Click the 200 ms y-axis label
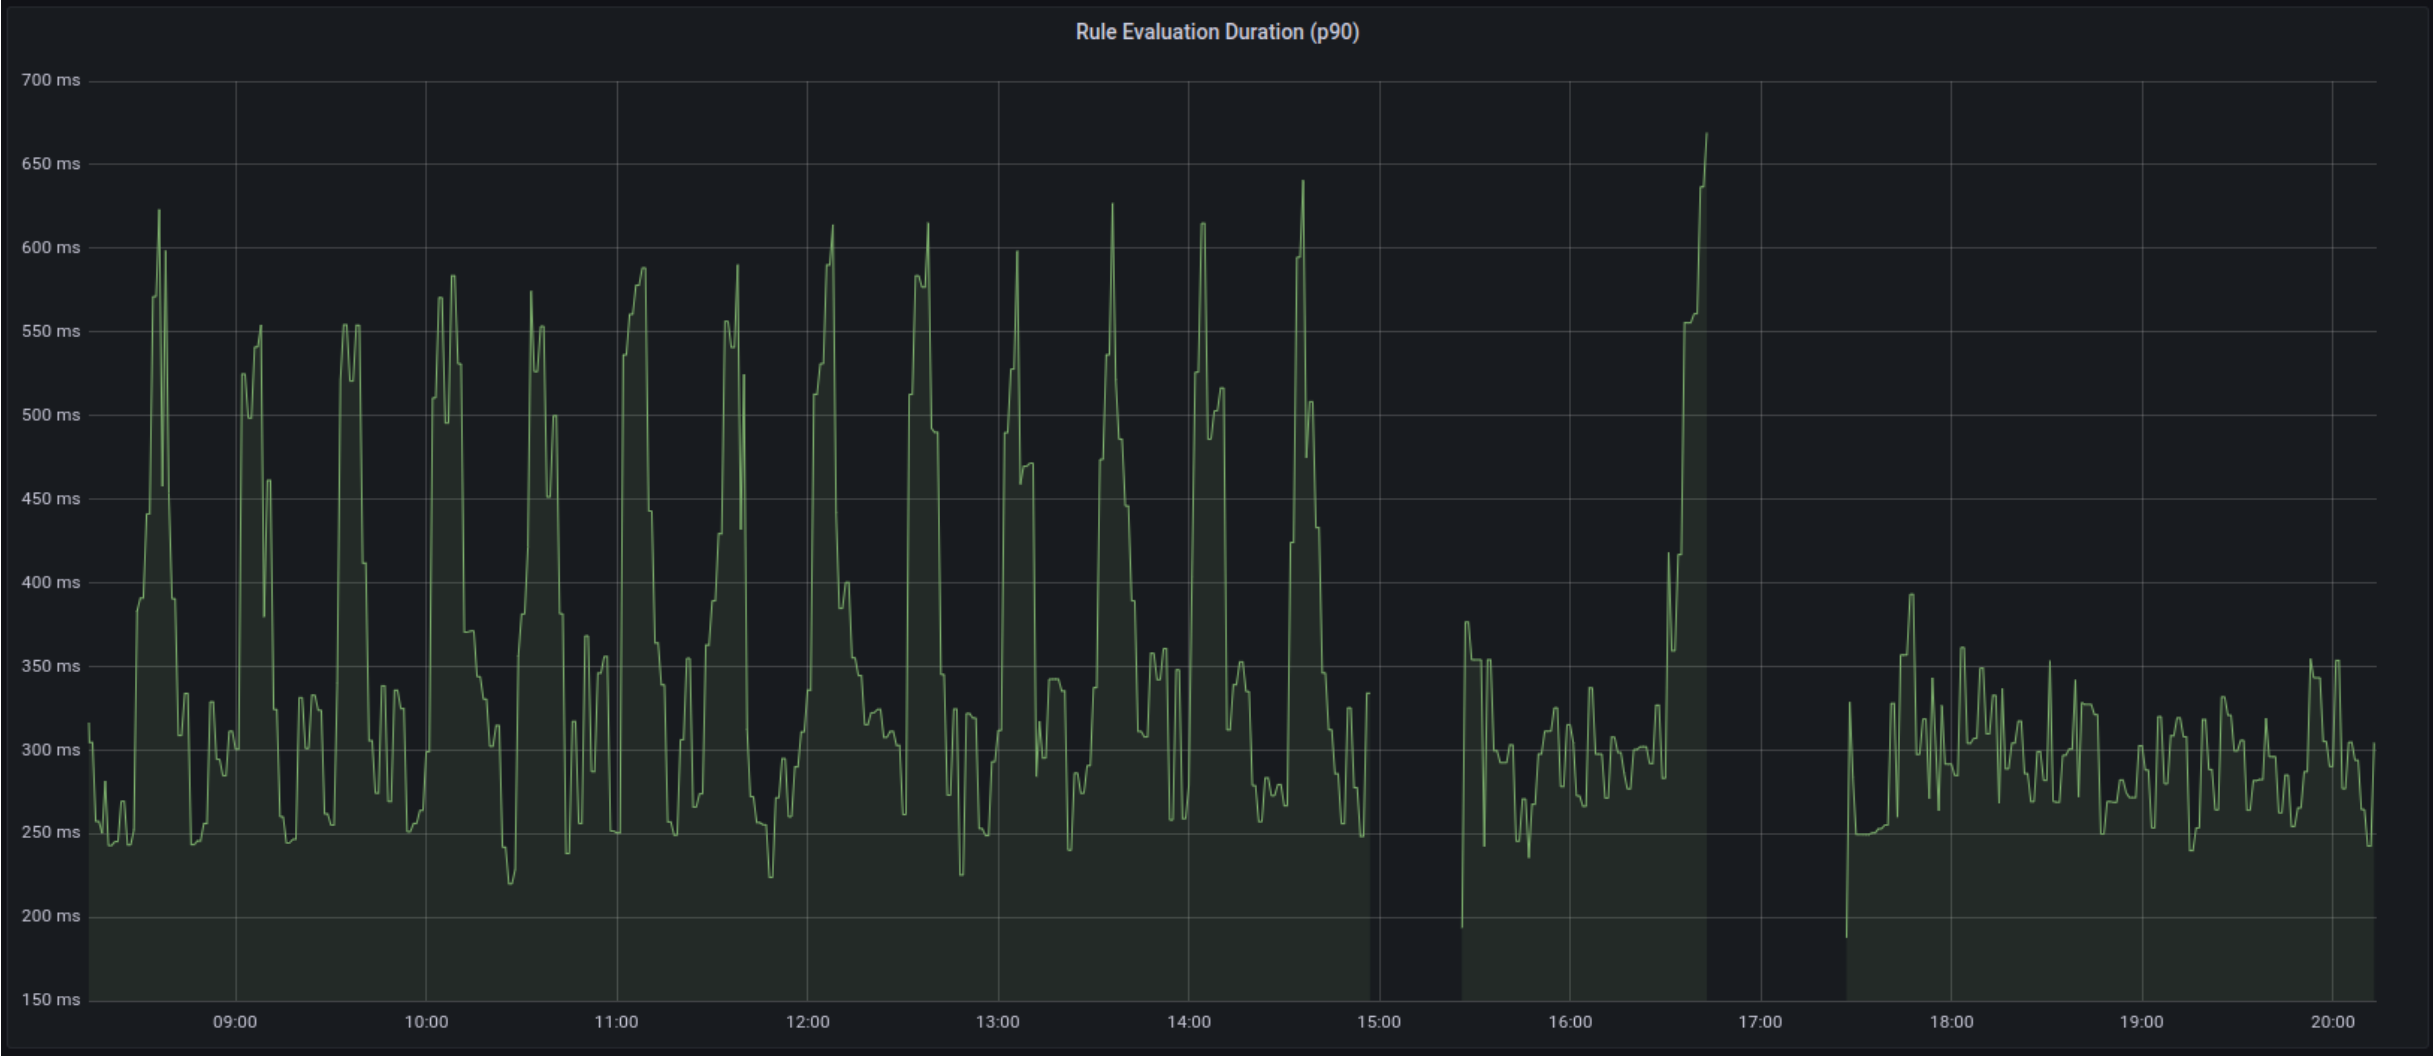The image size is (2433, 1056). click(51, 916)
